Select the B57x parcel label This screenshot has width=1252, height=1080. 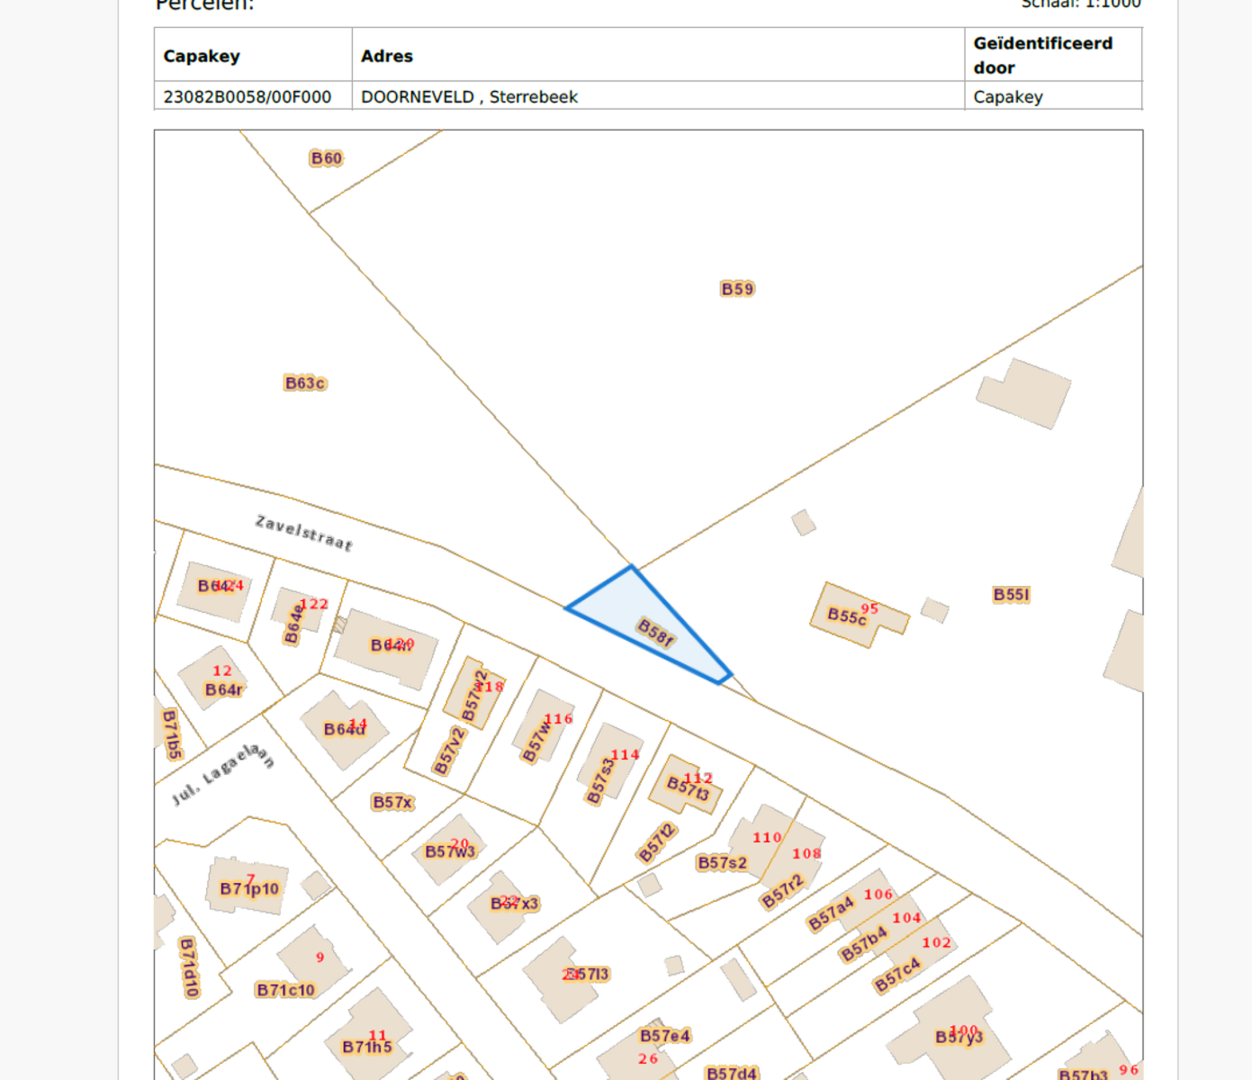(x=392, y=802)
